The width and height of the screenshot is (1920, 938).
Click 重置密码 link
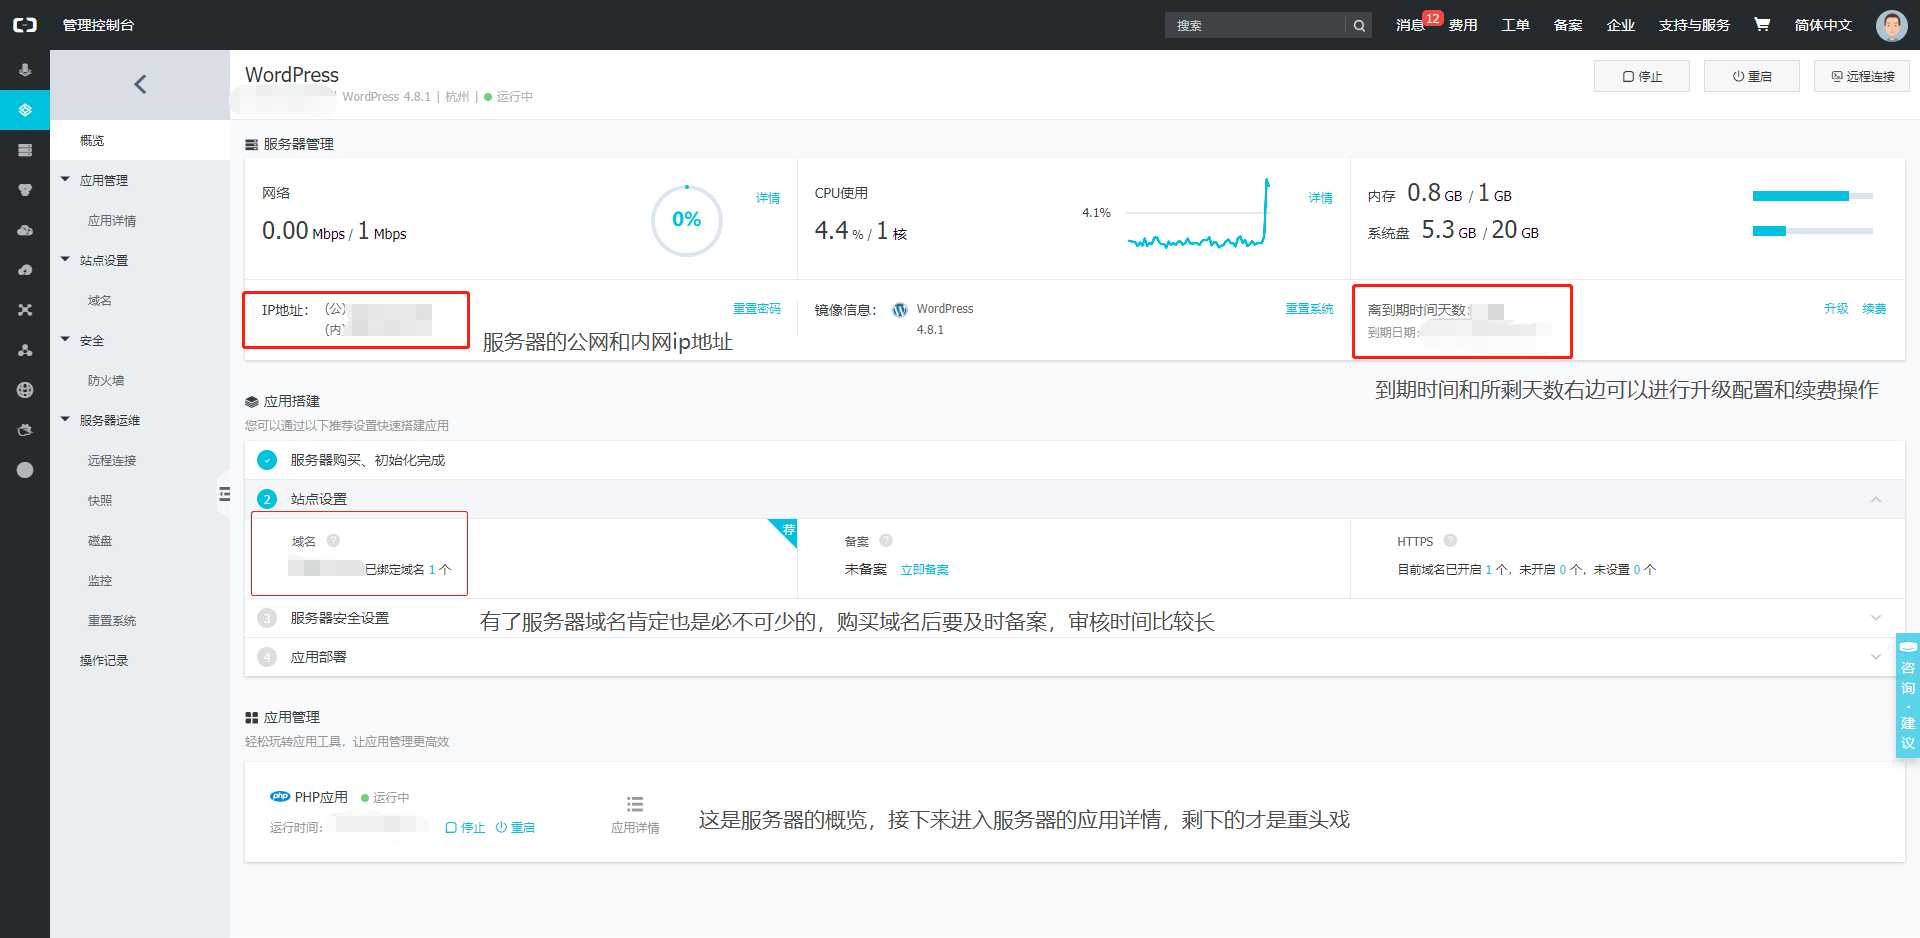pos(757,309)
